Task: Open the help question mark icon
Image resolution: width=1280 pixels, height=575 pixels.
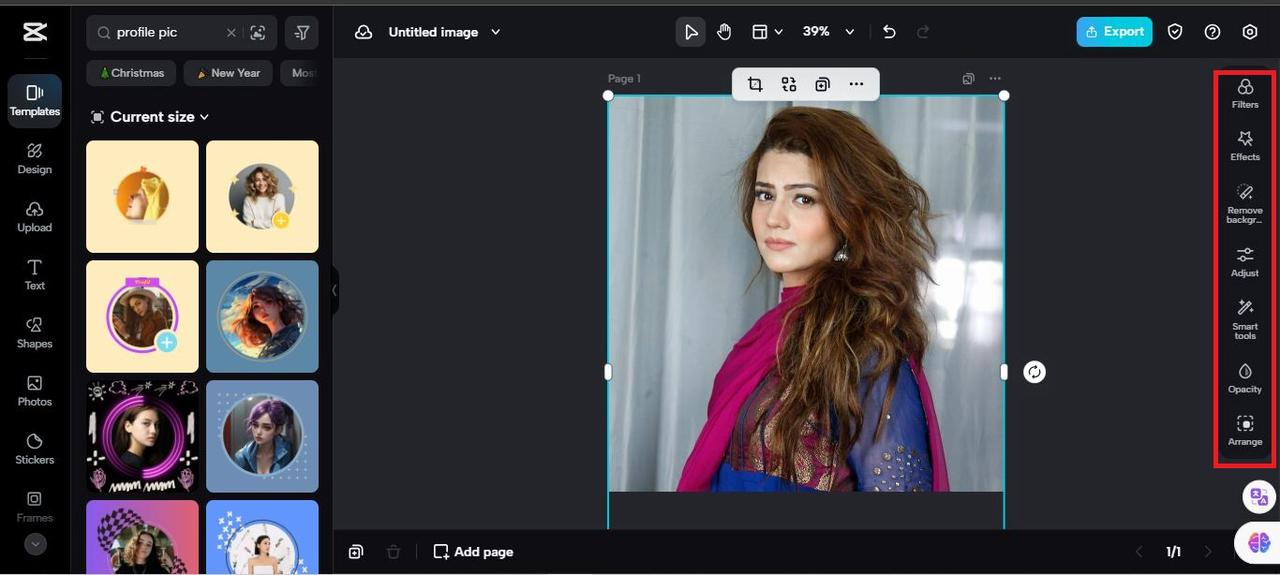Action: point(1212,32)
